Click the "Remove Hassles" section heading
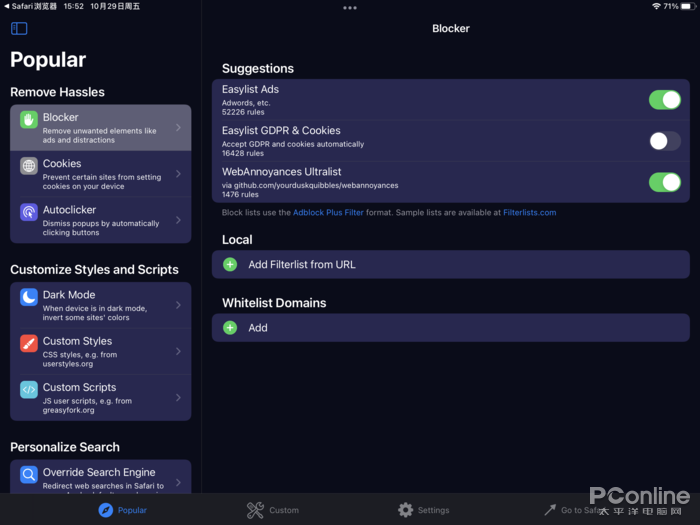This screenshot has width=700, height=525. [x=57, y=92]
